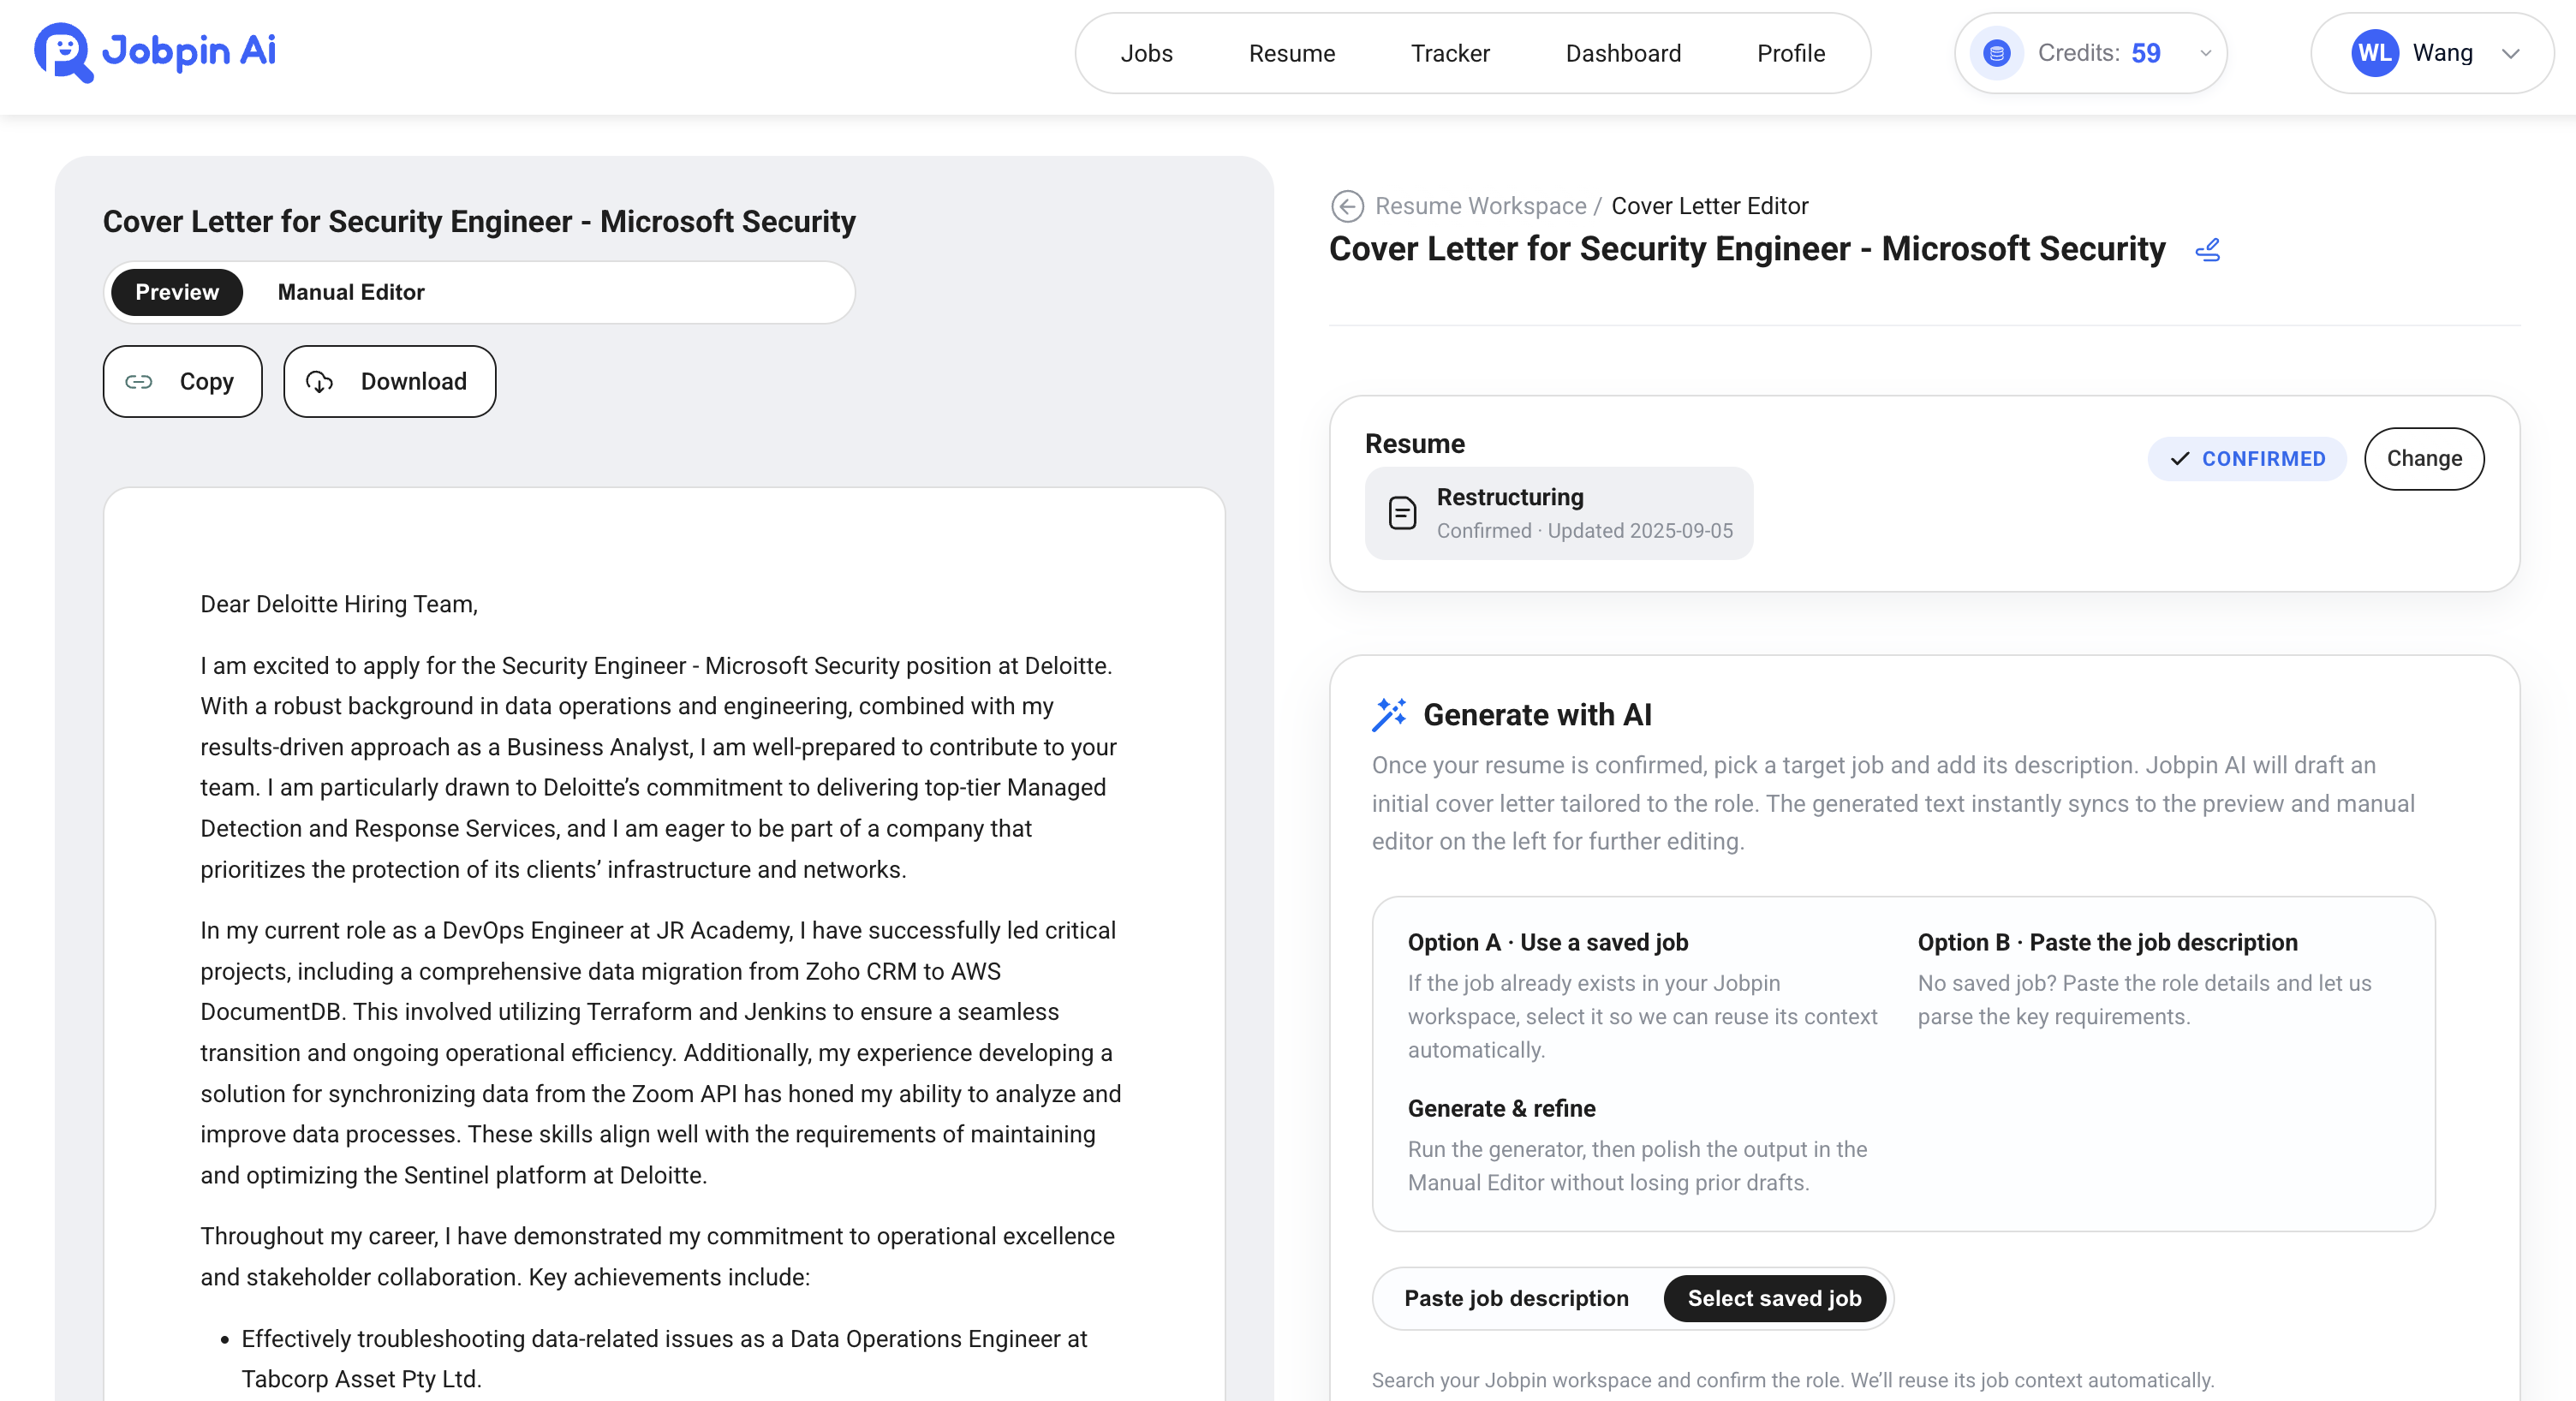Choose the Select saved job option
2576x1401 pixels.
[x=1774, y=1298]
